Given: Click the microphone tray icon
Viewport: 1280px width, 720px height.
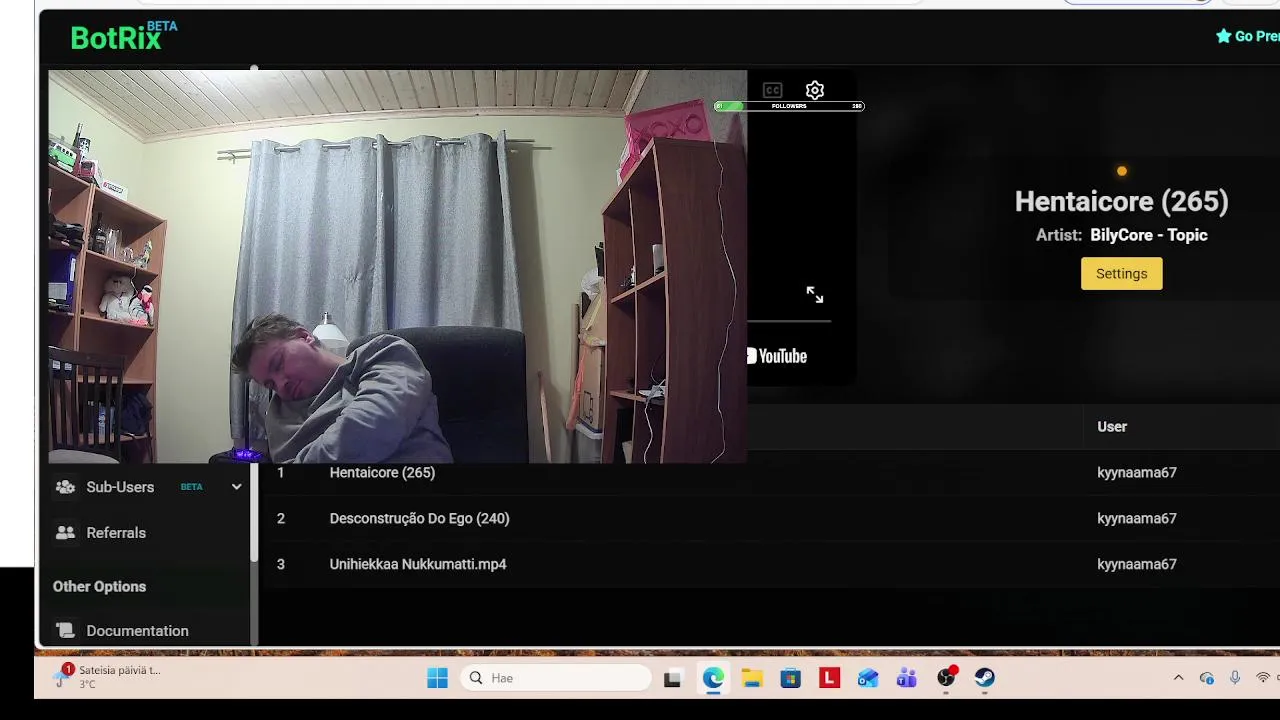Looking at the screenshot, I should (1235, 678).
